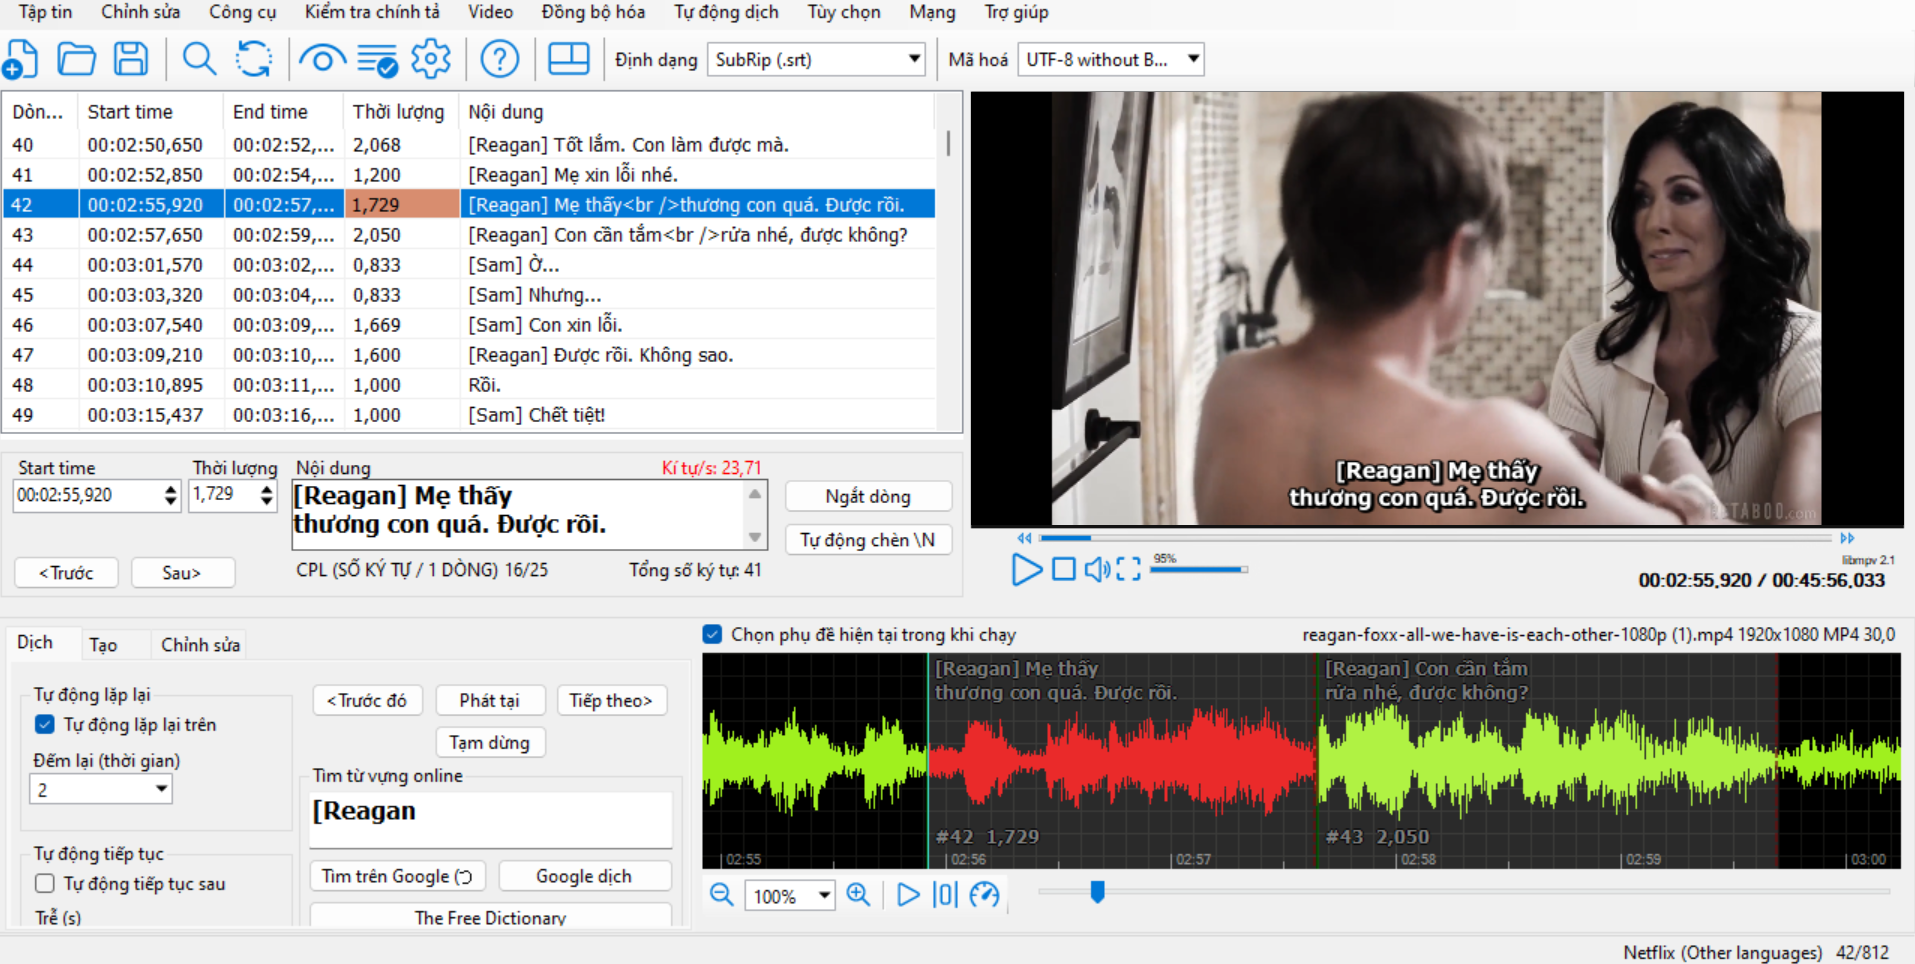Click fast-forward arrows right of the video seek bar
Screen dimensions: 1915x964
1847,538
